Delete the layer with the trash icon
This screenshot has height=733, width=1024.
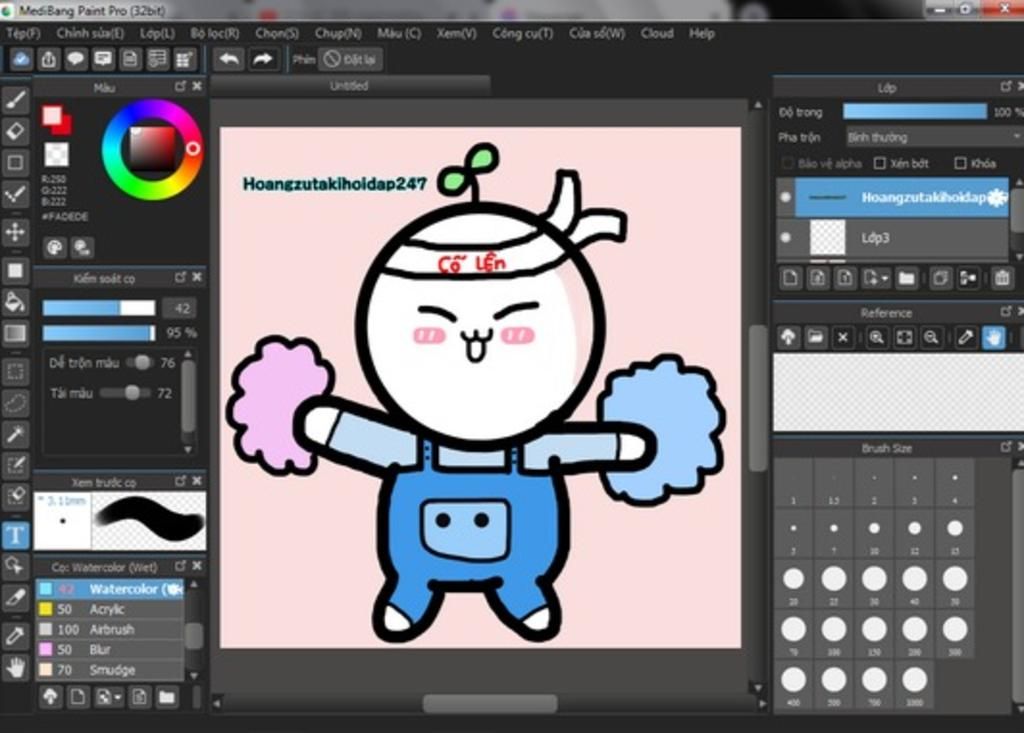pyautogui.click(x=1002, y=278)
